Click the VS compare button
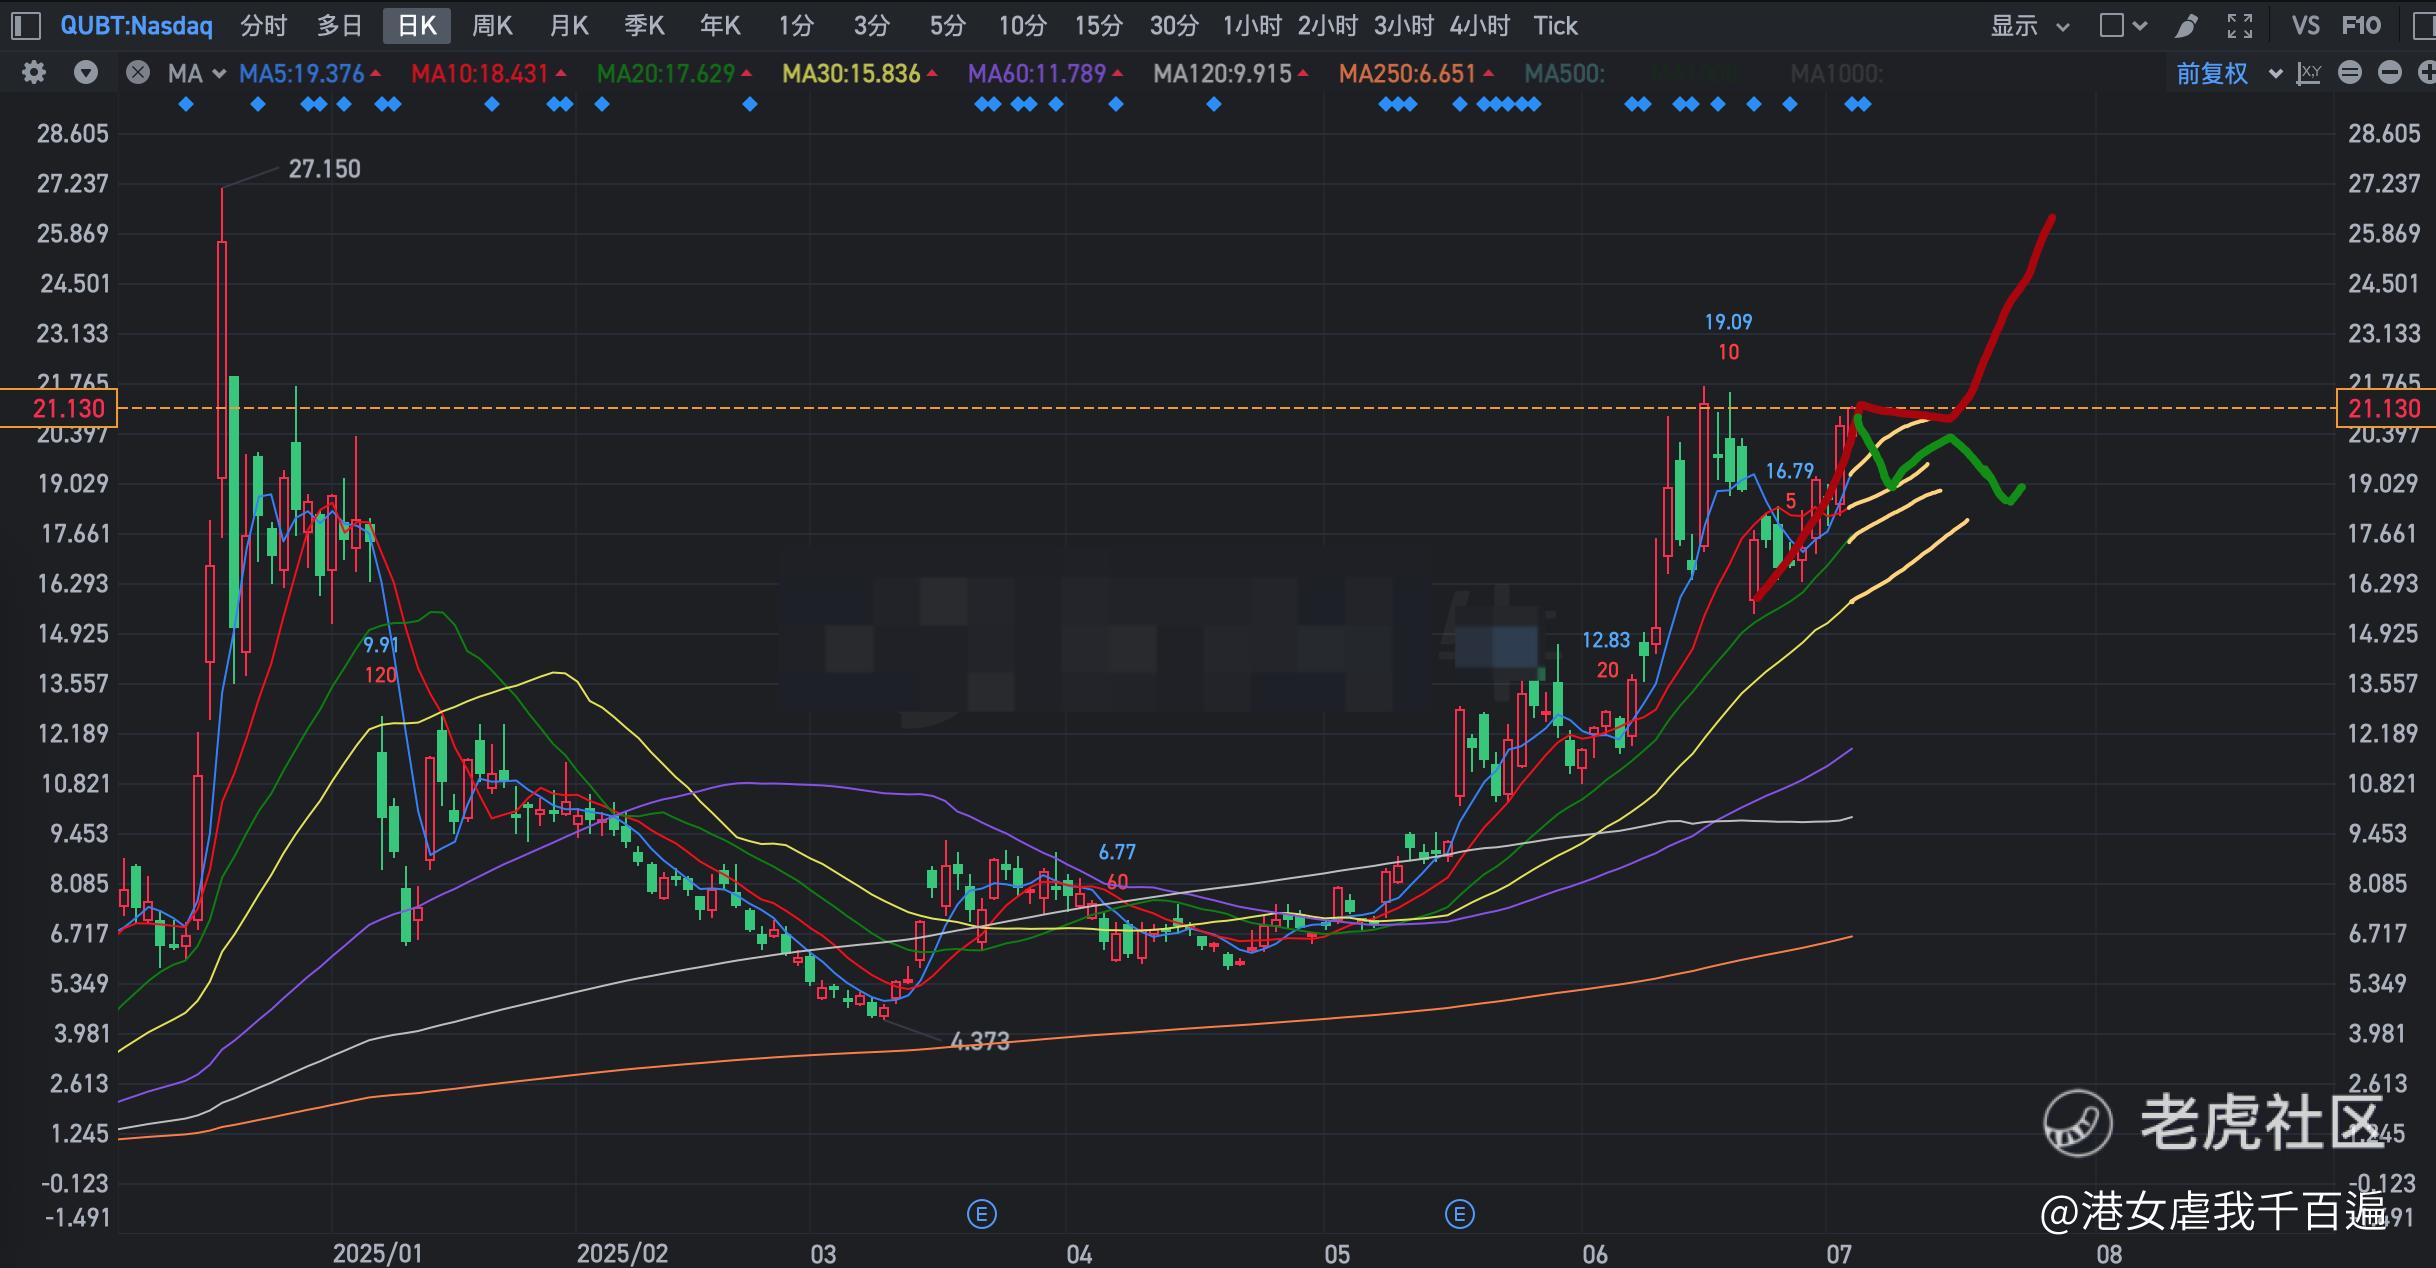Viewport: 2436px width, 1268px height. pyautogui.click(x=2305, y=26)
